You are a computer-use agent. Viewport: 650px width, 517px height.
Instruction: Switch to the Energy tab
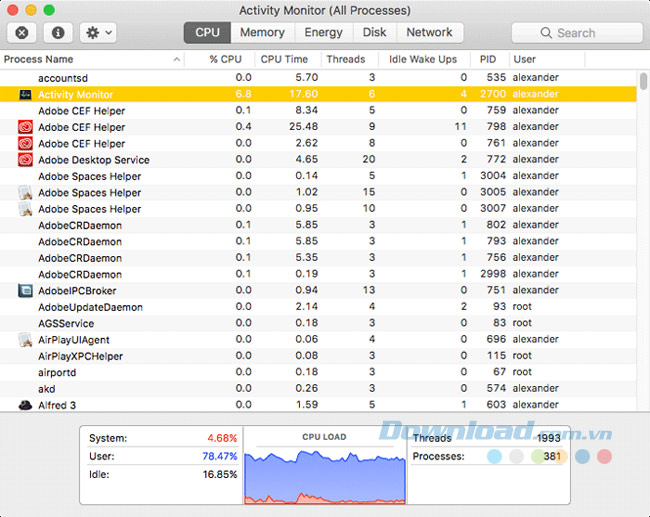(323, 32)
